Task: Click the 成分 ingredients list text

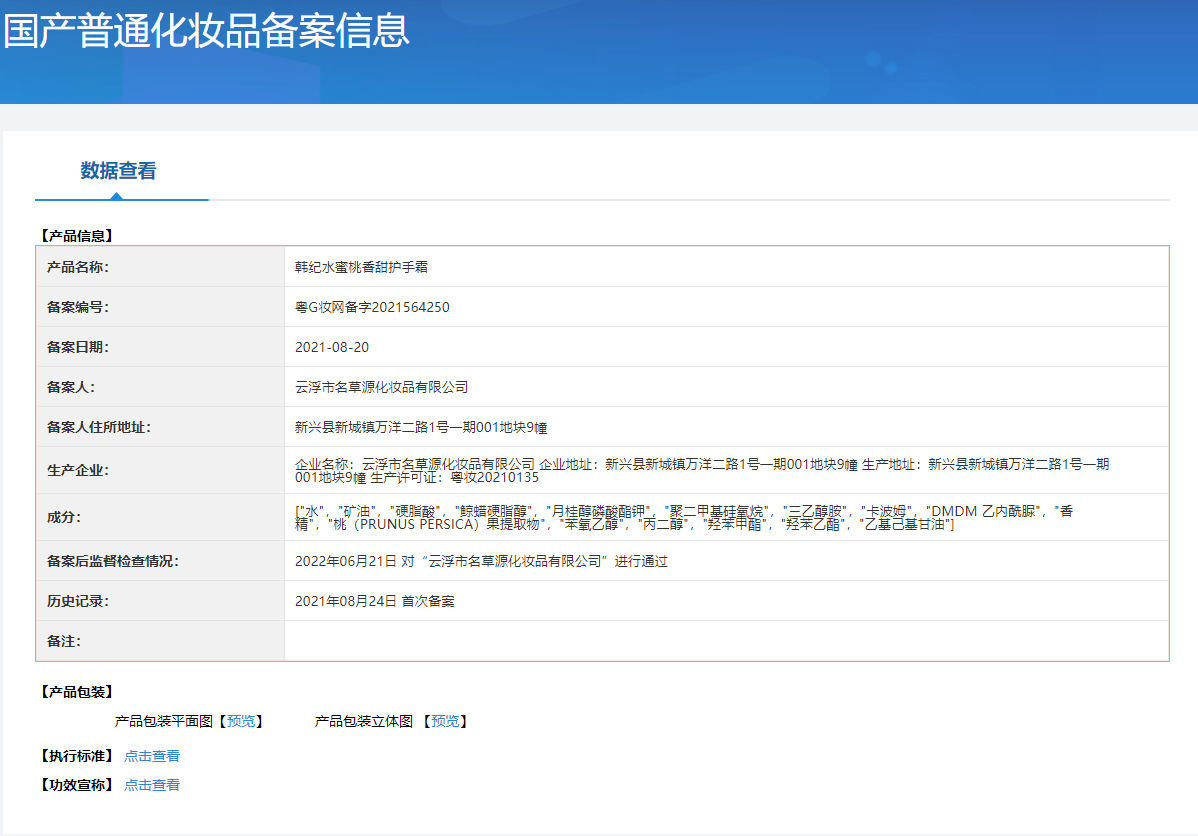Action: point(684,517)
